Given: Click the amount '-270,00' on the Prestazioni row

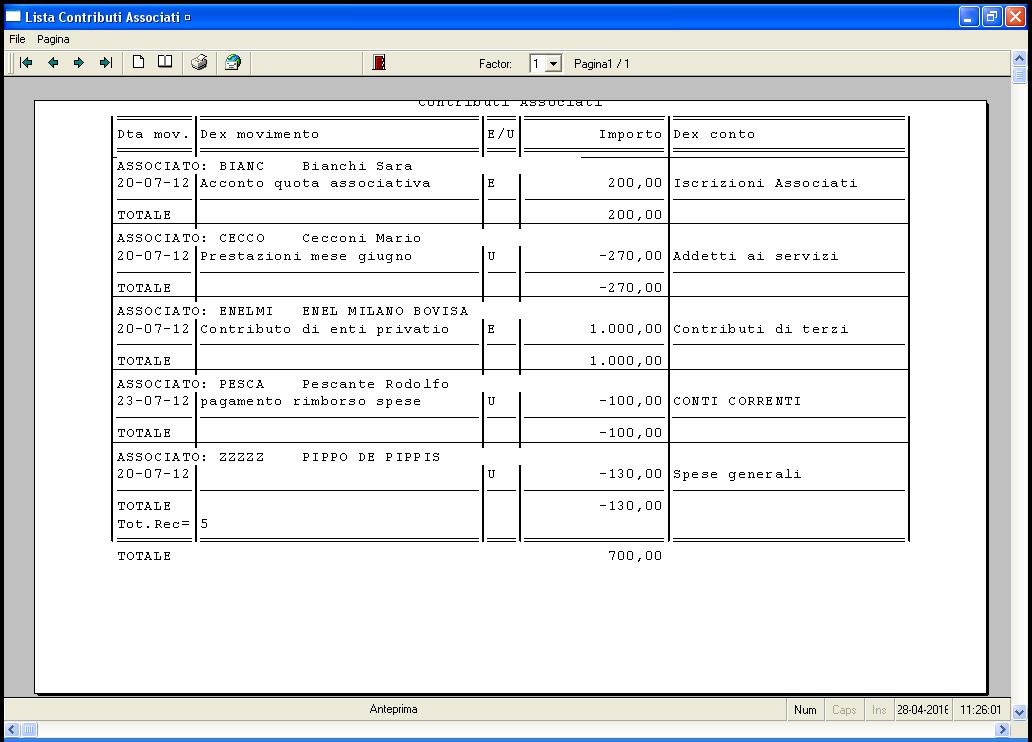Looking at the screenshot, I should coord(631,256).
